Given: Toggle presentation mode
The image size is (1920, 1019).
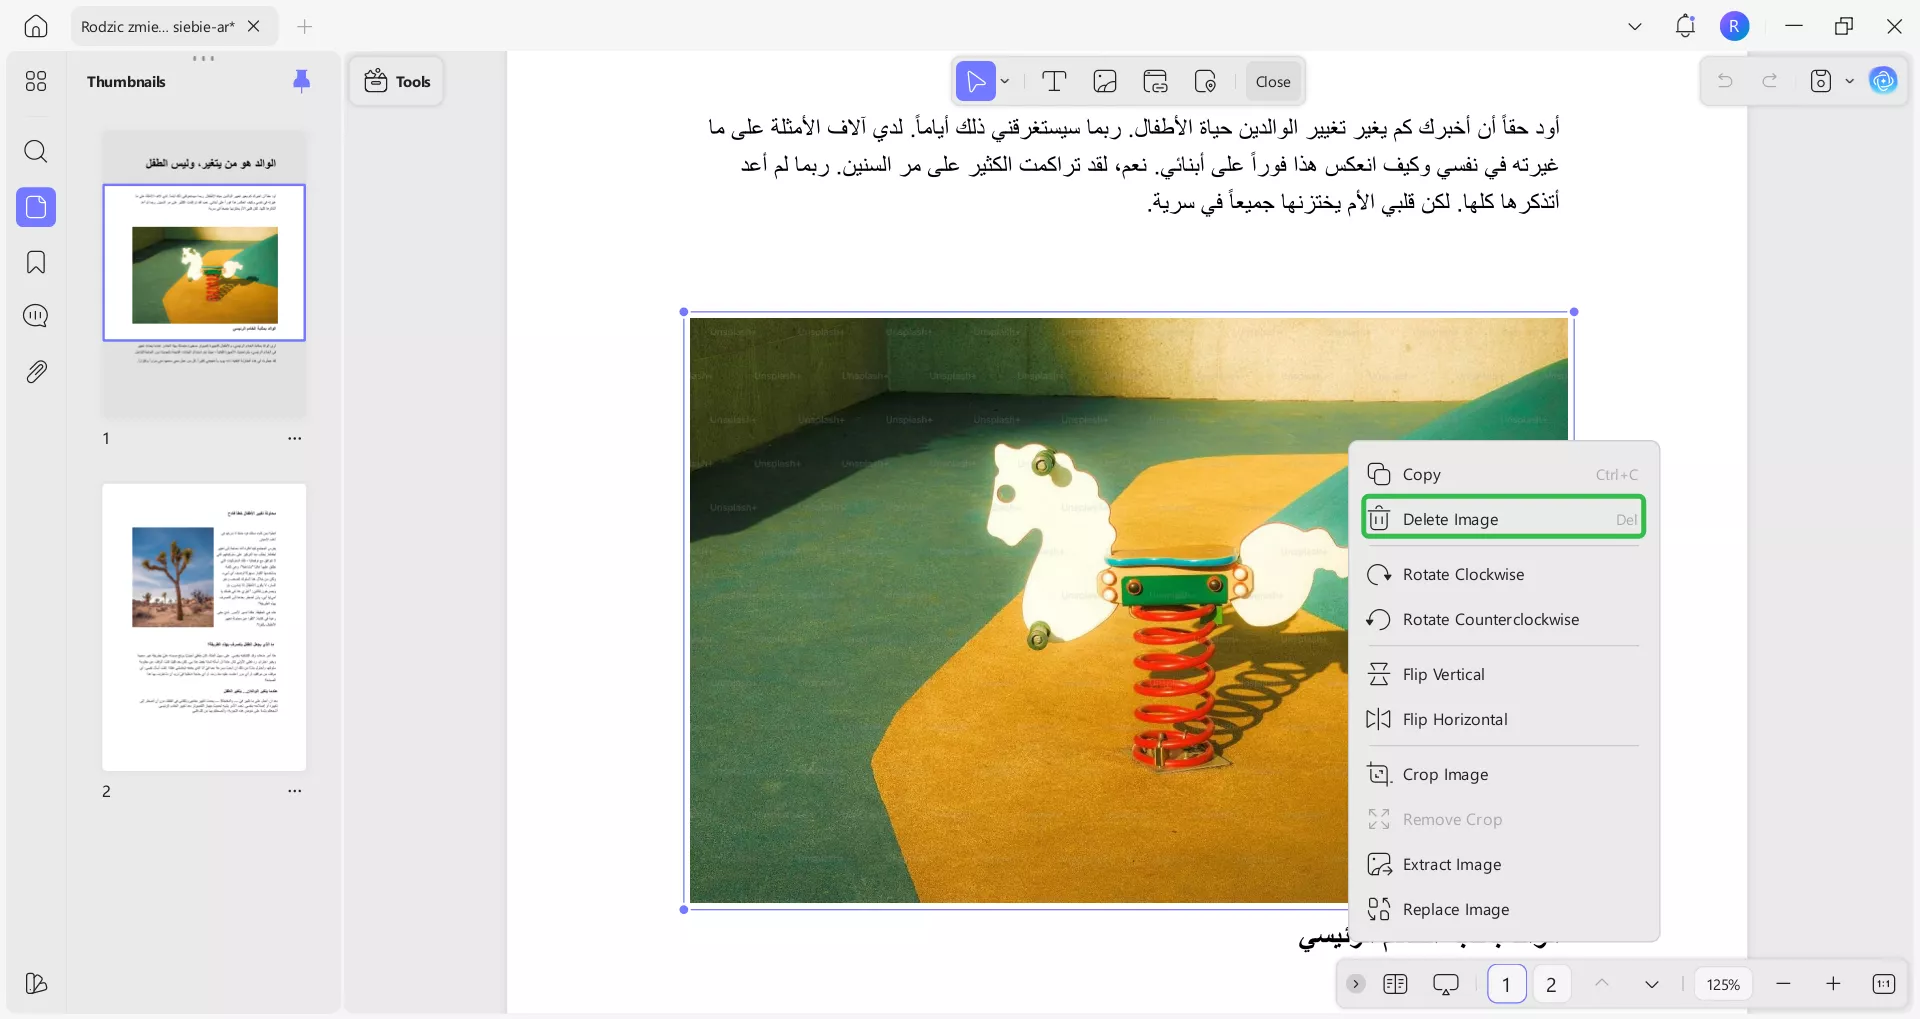Looking at the screenshot, I should point(1447,984).
